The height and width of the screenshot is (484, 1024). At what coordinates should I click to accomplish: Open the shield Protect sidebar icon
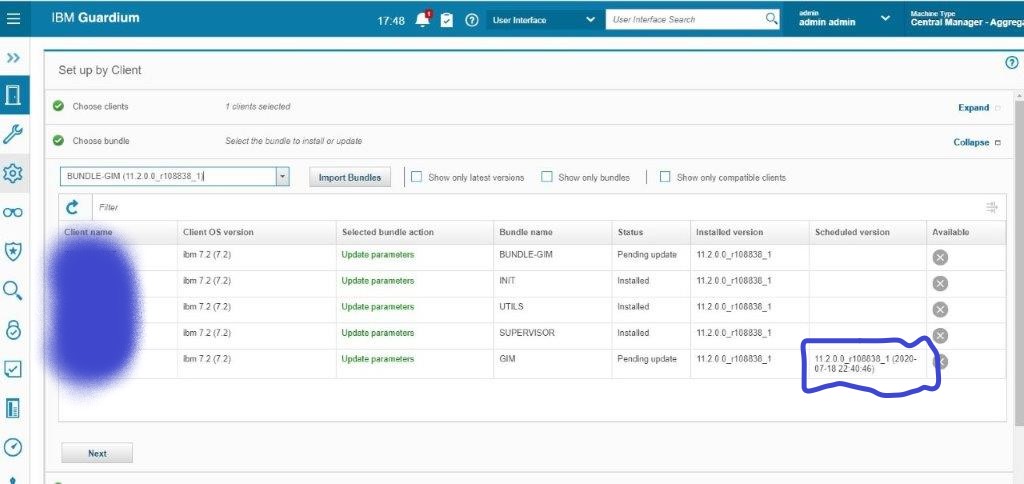point(13,251)
